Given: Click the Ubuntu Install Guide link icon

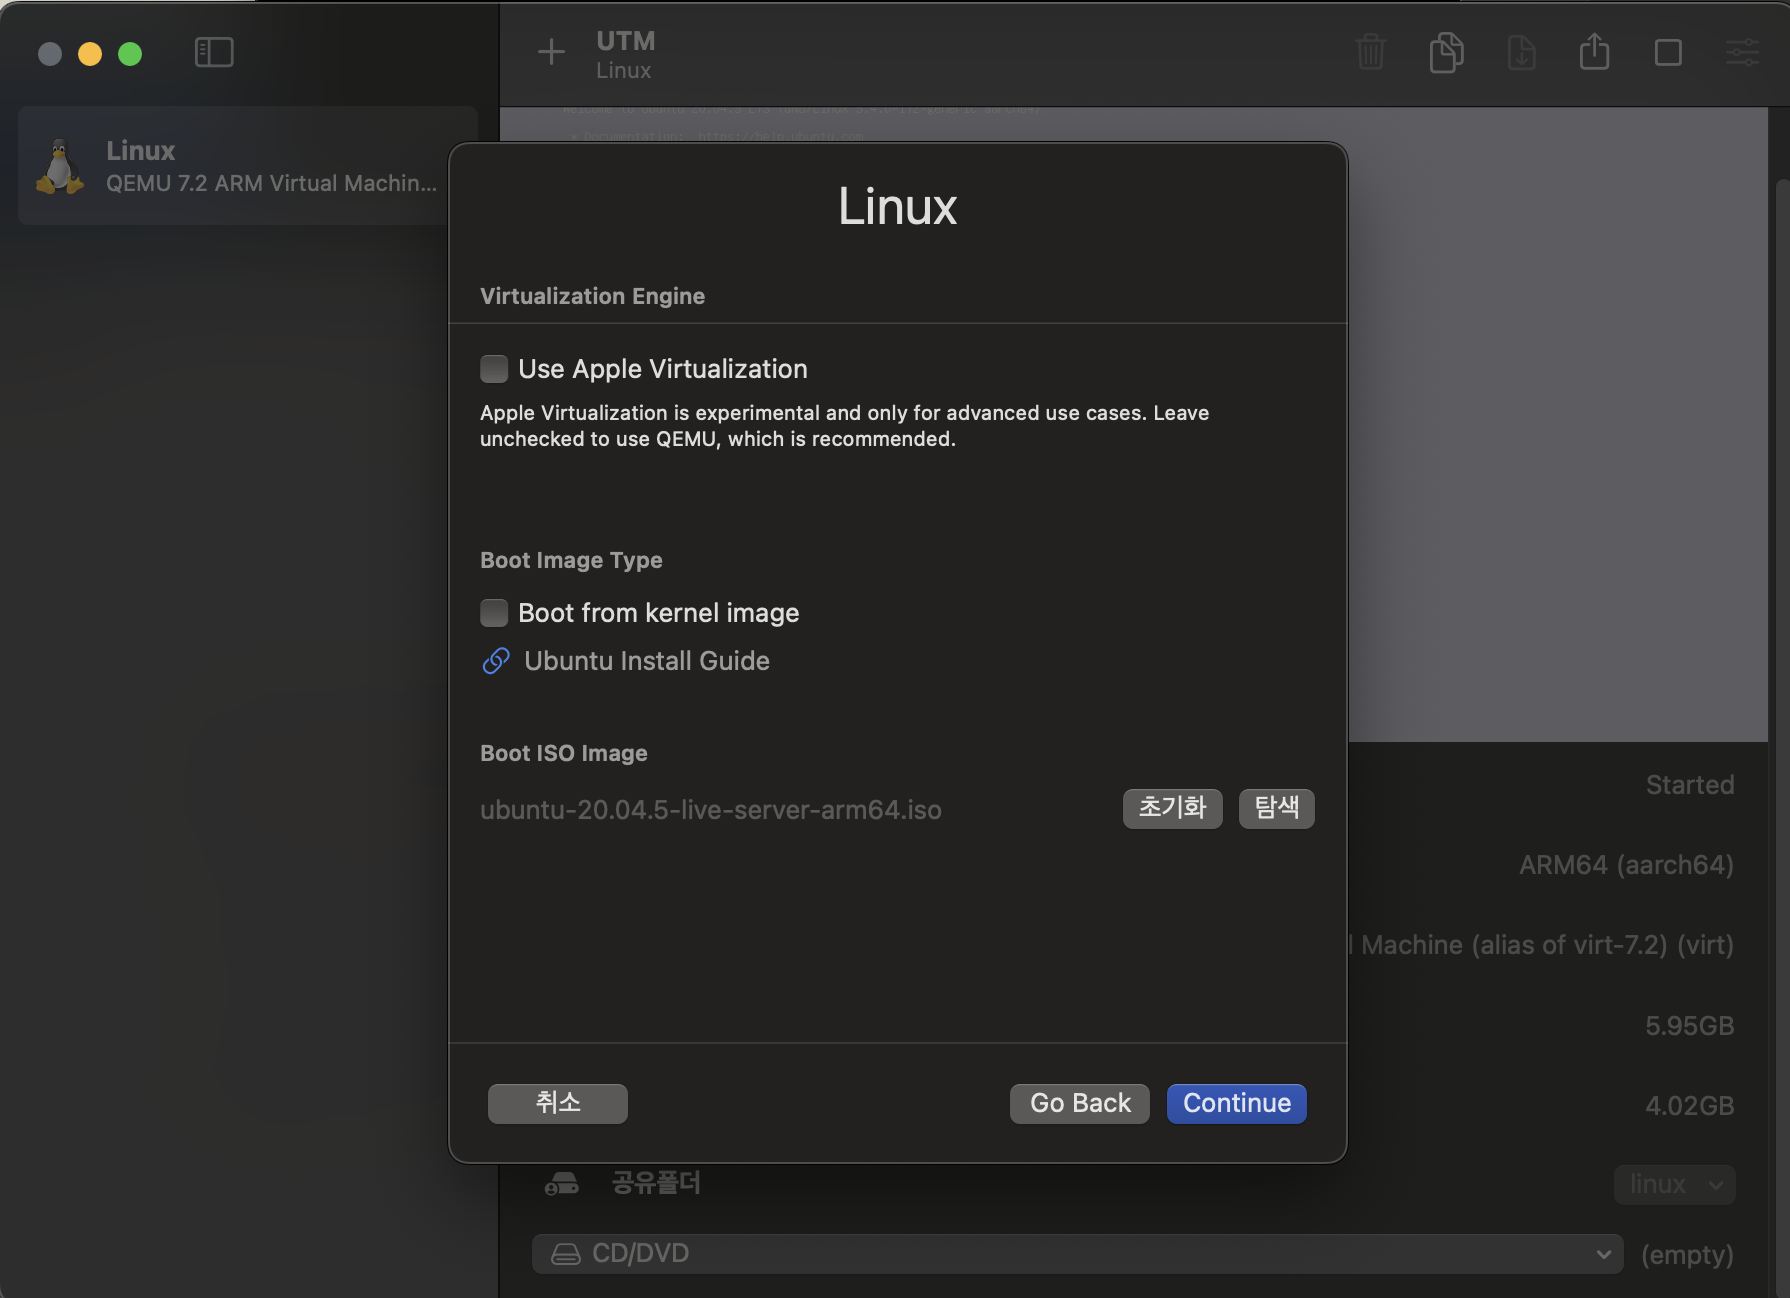Looking at the screenshot, I should click(x=496, y=661).
